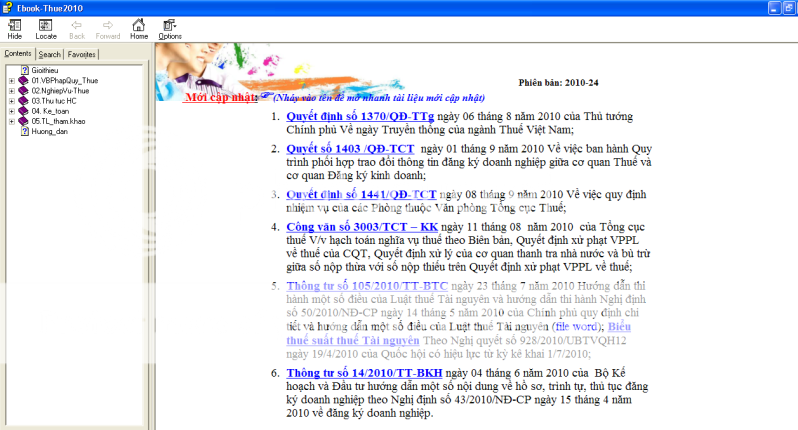This screenshot has height=430, width=798.
Task: Open link Quyết số 1403 /QĐ-TCT
Action: click(350, 149)
